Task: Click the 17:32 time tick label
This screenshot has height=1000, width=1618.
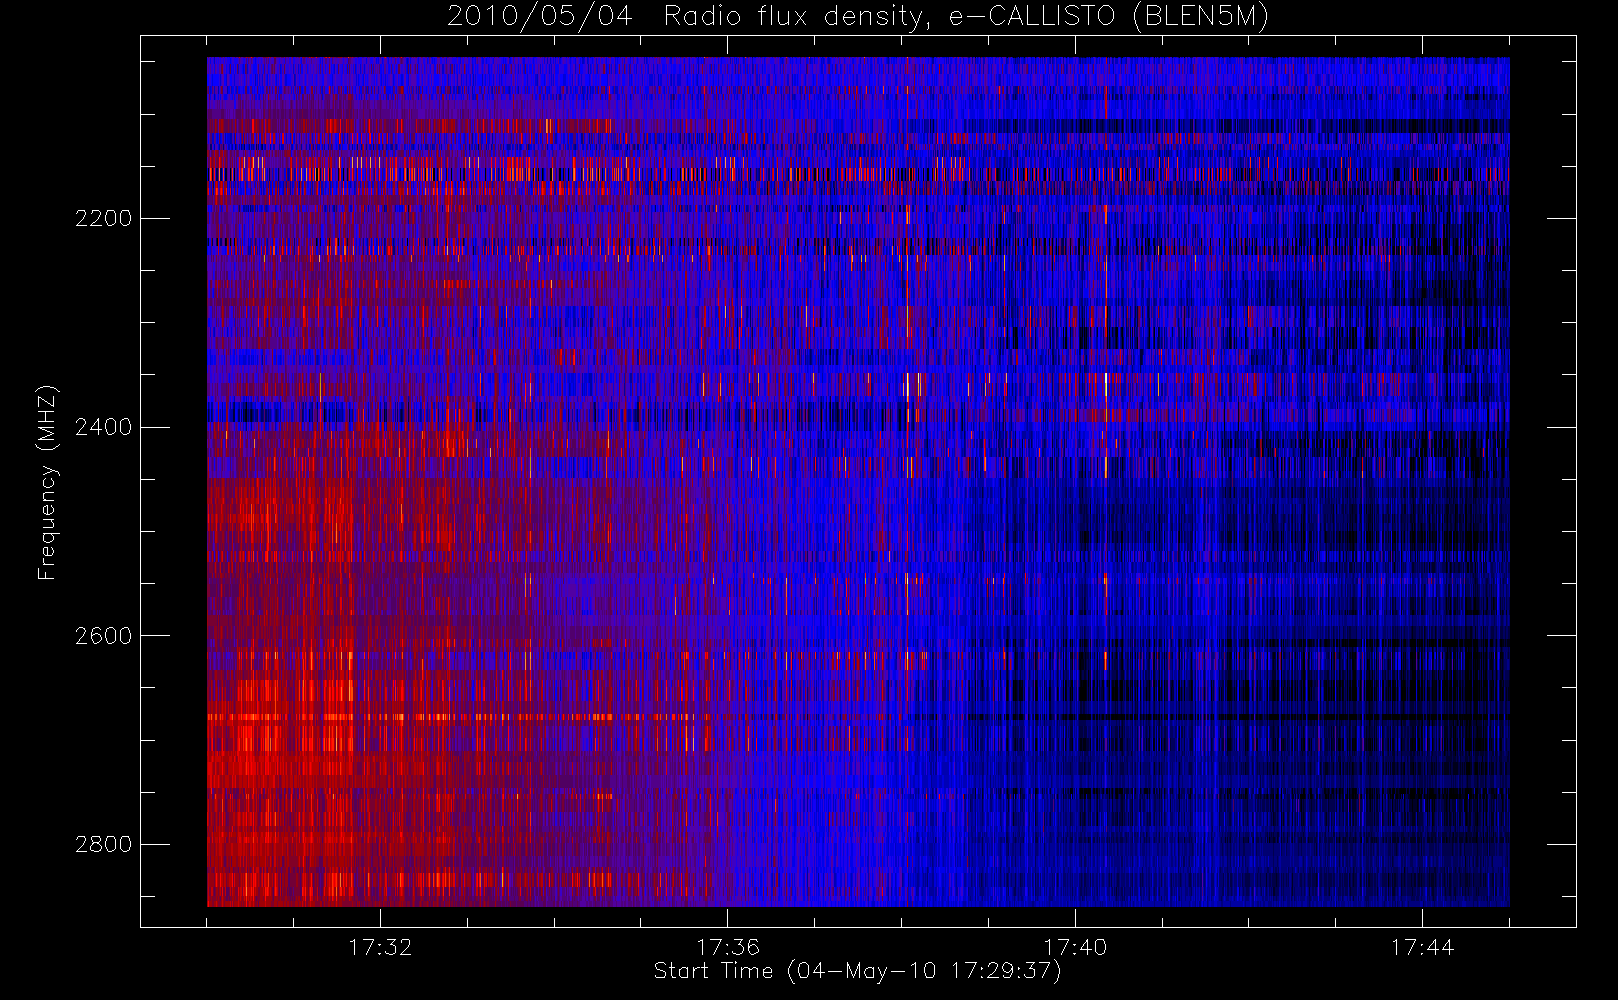Action: 380,947
